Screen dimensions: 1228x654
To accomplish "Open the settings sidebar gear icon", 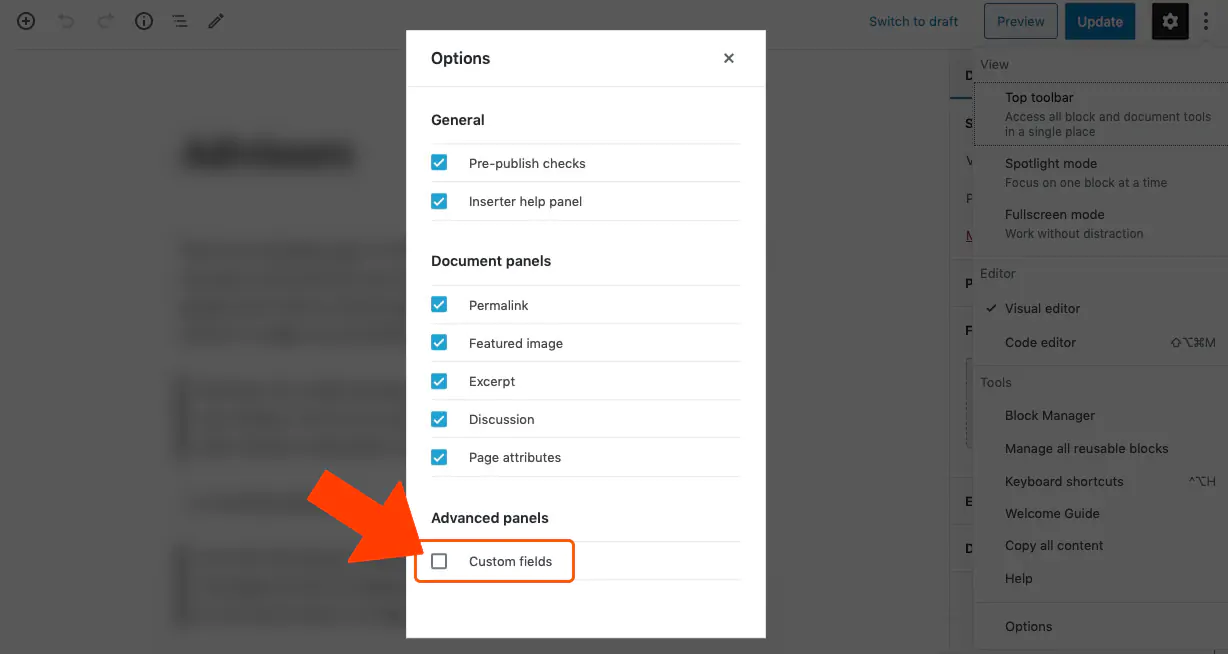I will click(x=1170, y=21).
